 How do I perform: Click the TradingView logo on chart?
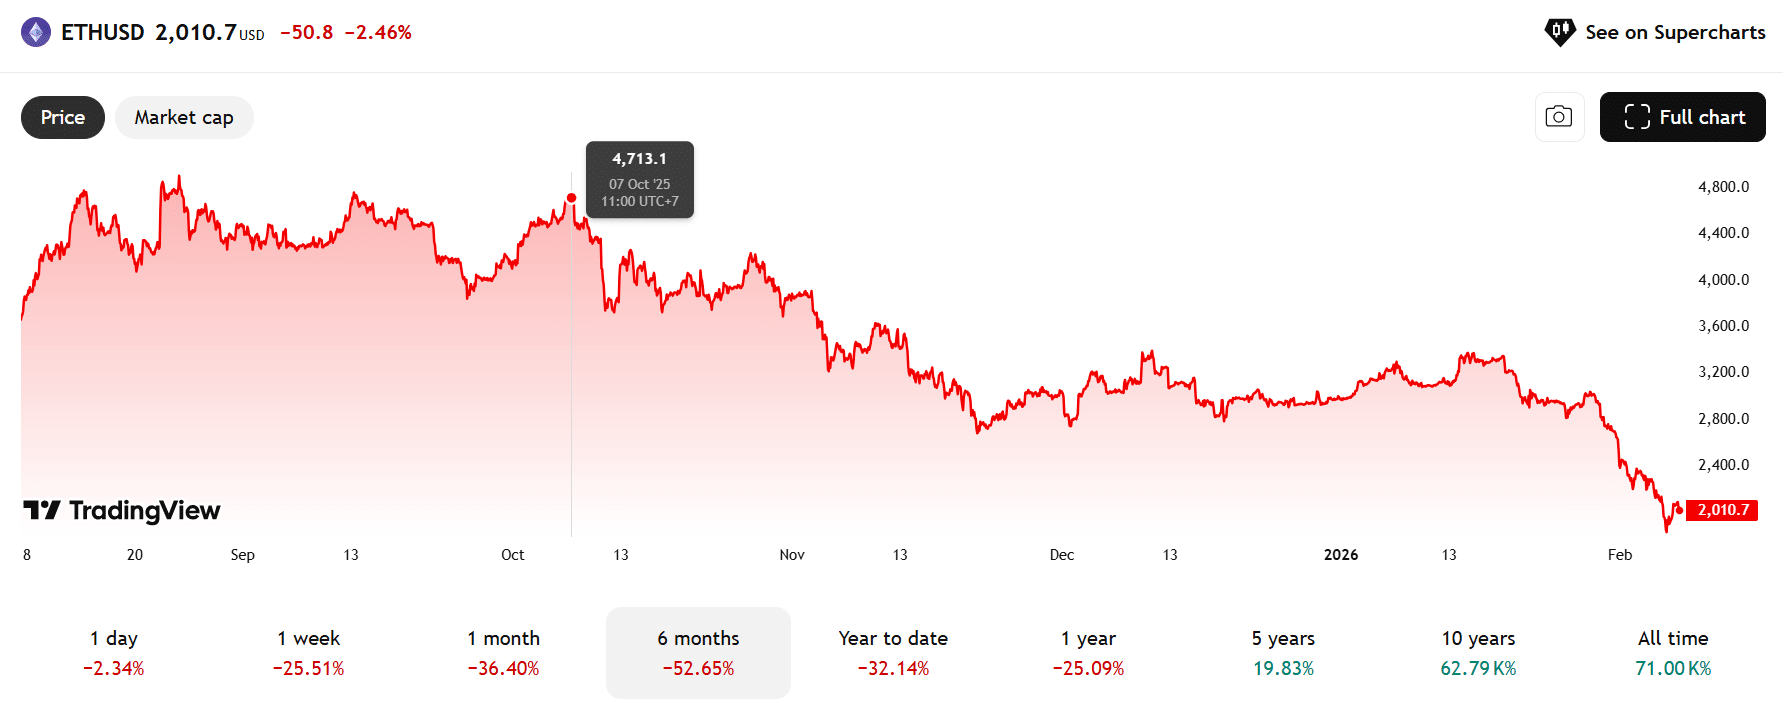[122, 511]
